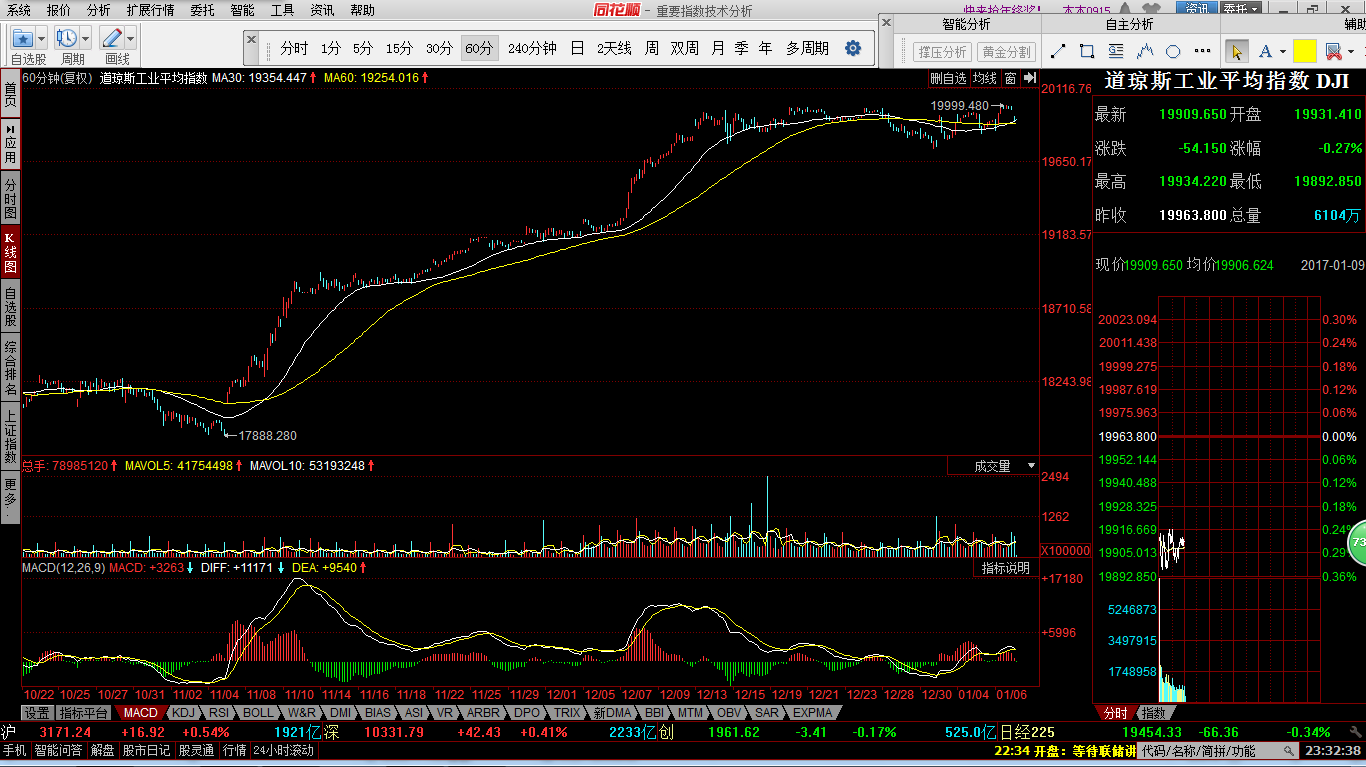Screen dimensions: 1366x767
Task: Open 综合排名 in left sidebar
Action: pos(10,367)
